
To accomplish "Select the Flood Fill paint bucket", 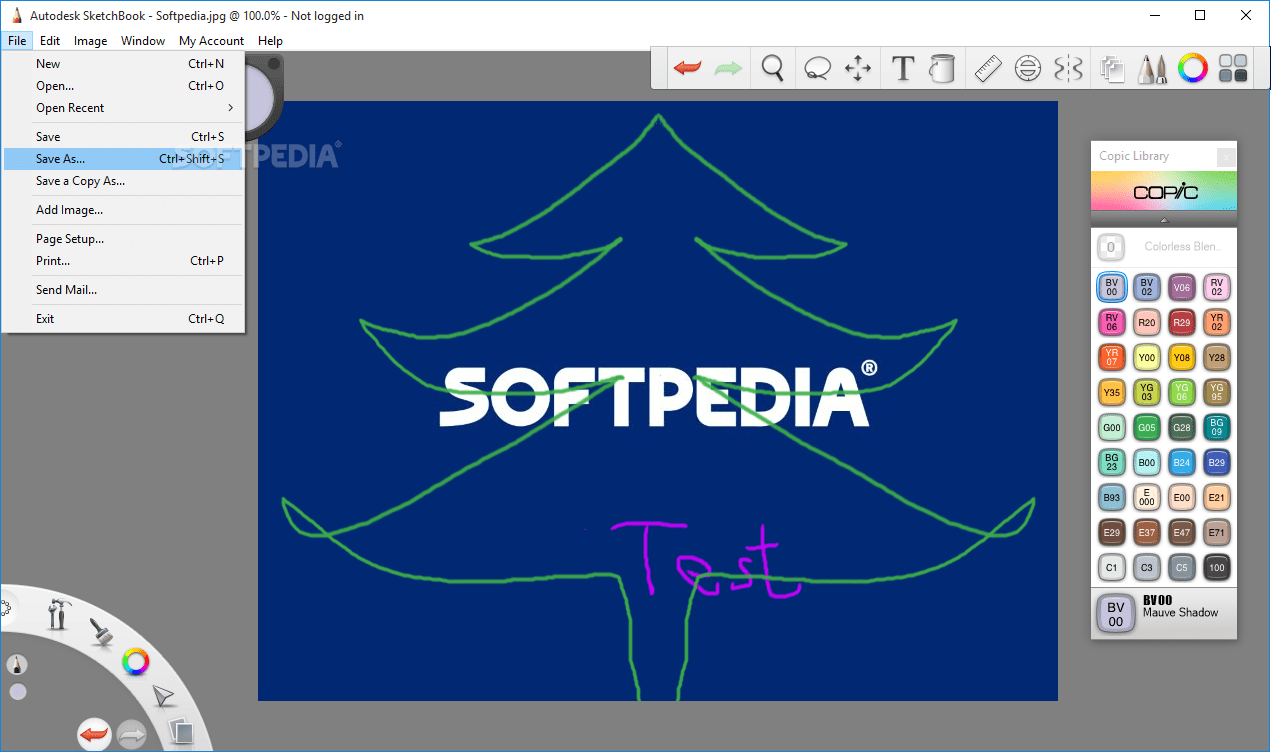I will coord(941,68).
